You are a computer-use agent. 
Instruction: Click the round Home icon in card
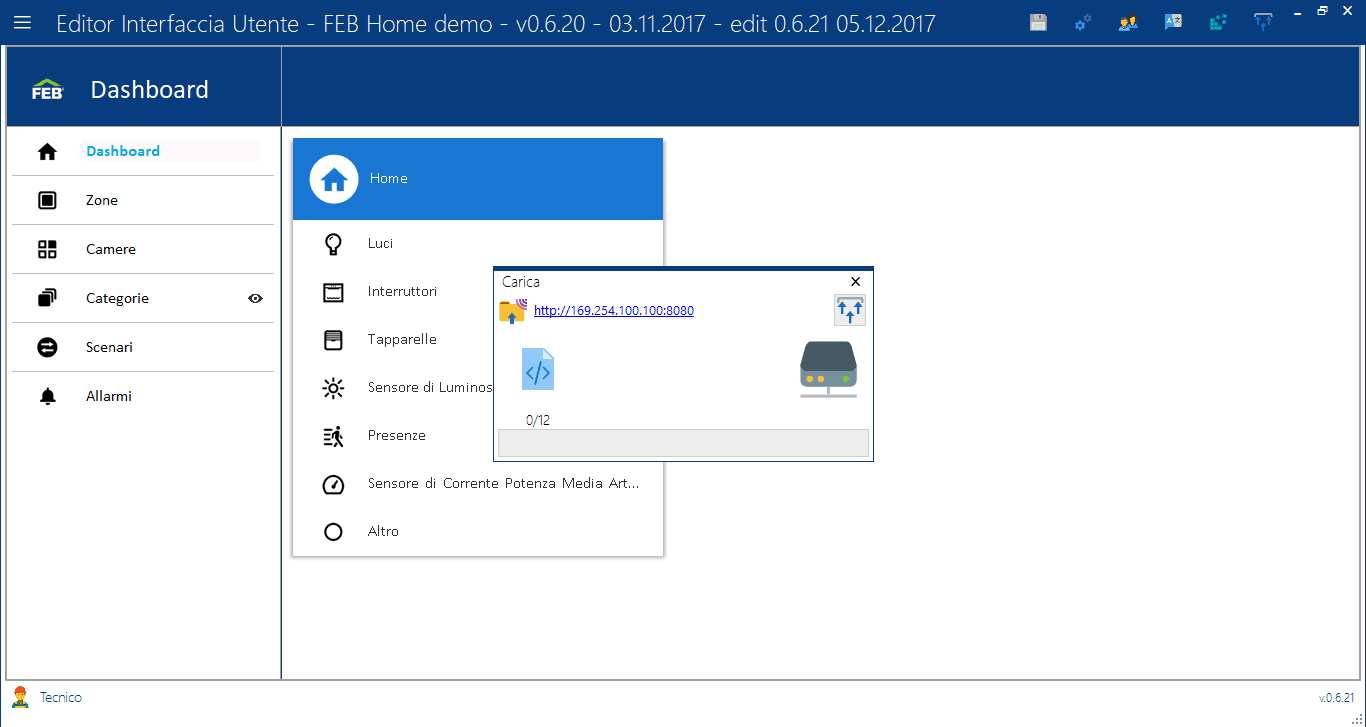[334, 179]
